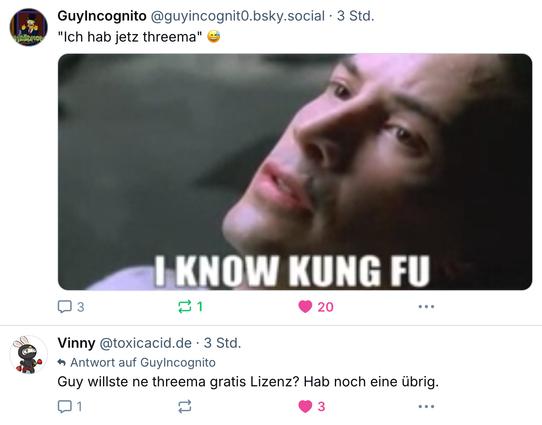Open the Vinny display name
Image resolution: width=542 pixels, height=425 pixels.
pyautogui.click(x=76, y=343)
